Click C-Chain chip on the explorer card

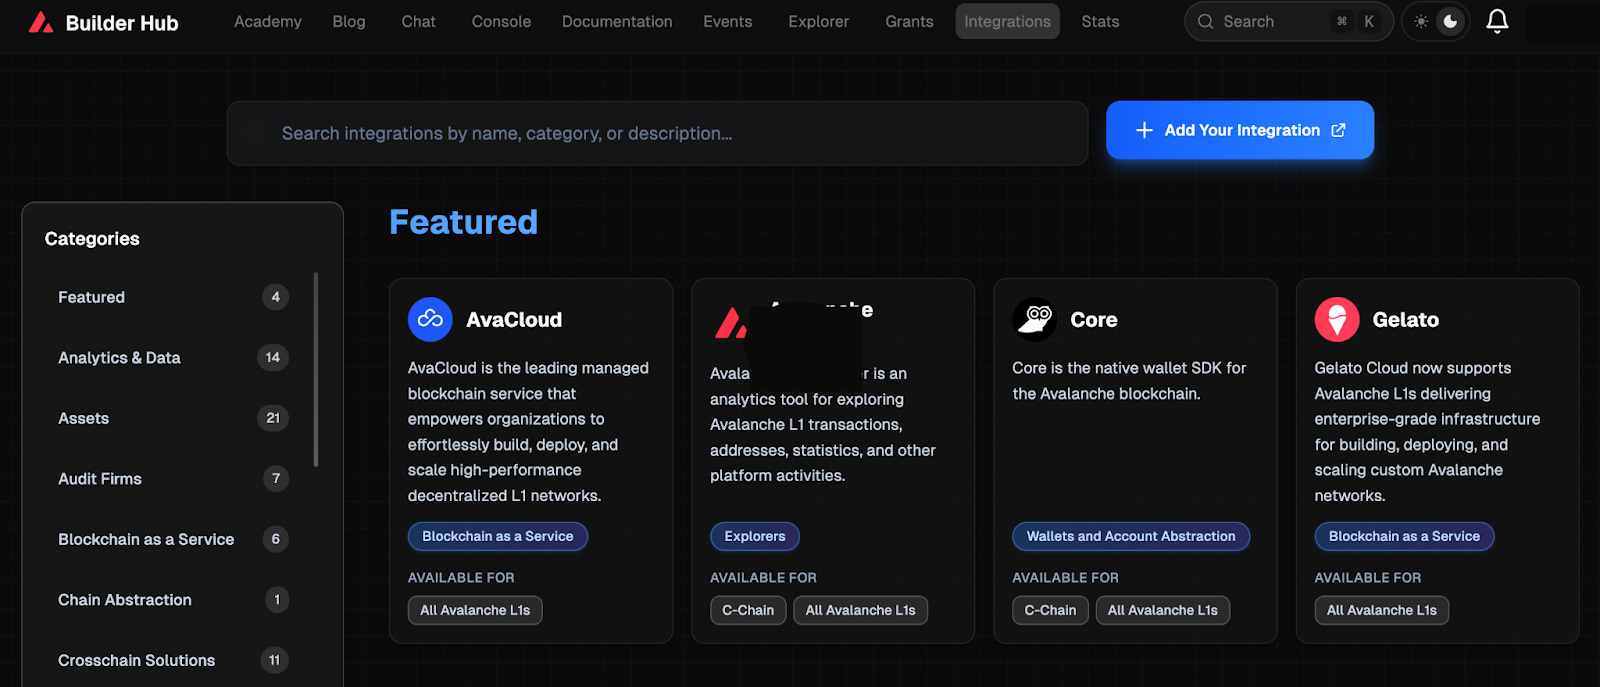(748, 610)
